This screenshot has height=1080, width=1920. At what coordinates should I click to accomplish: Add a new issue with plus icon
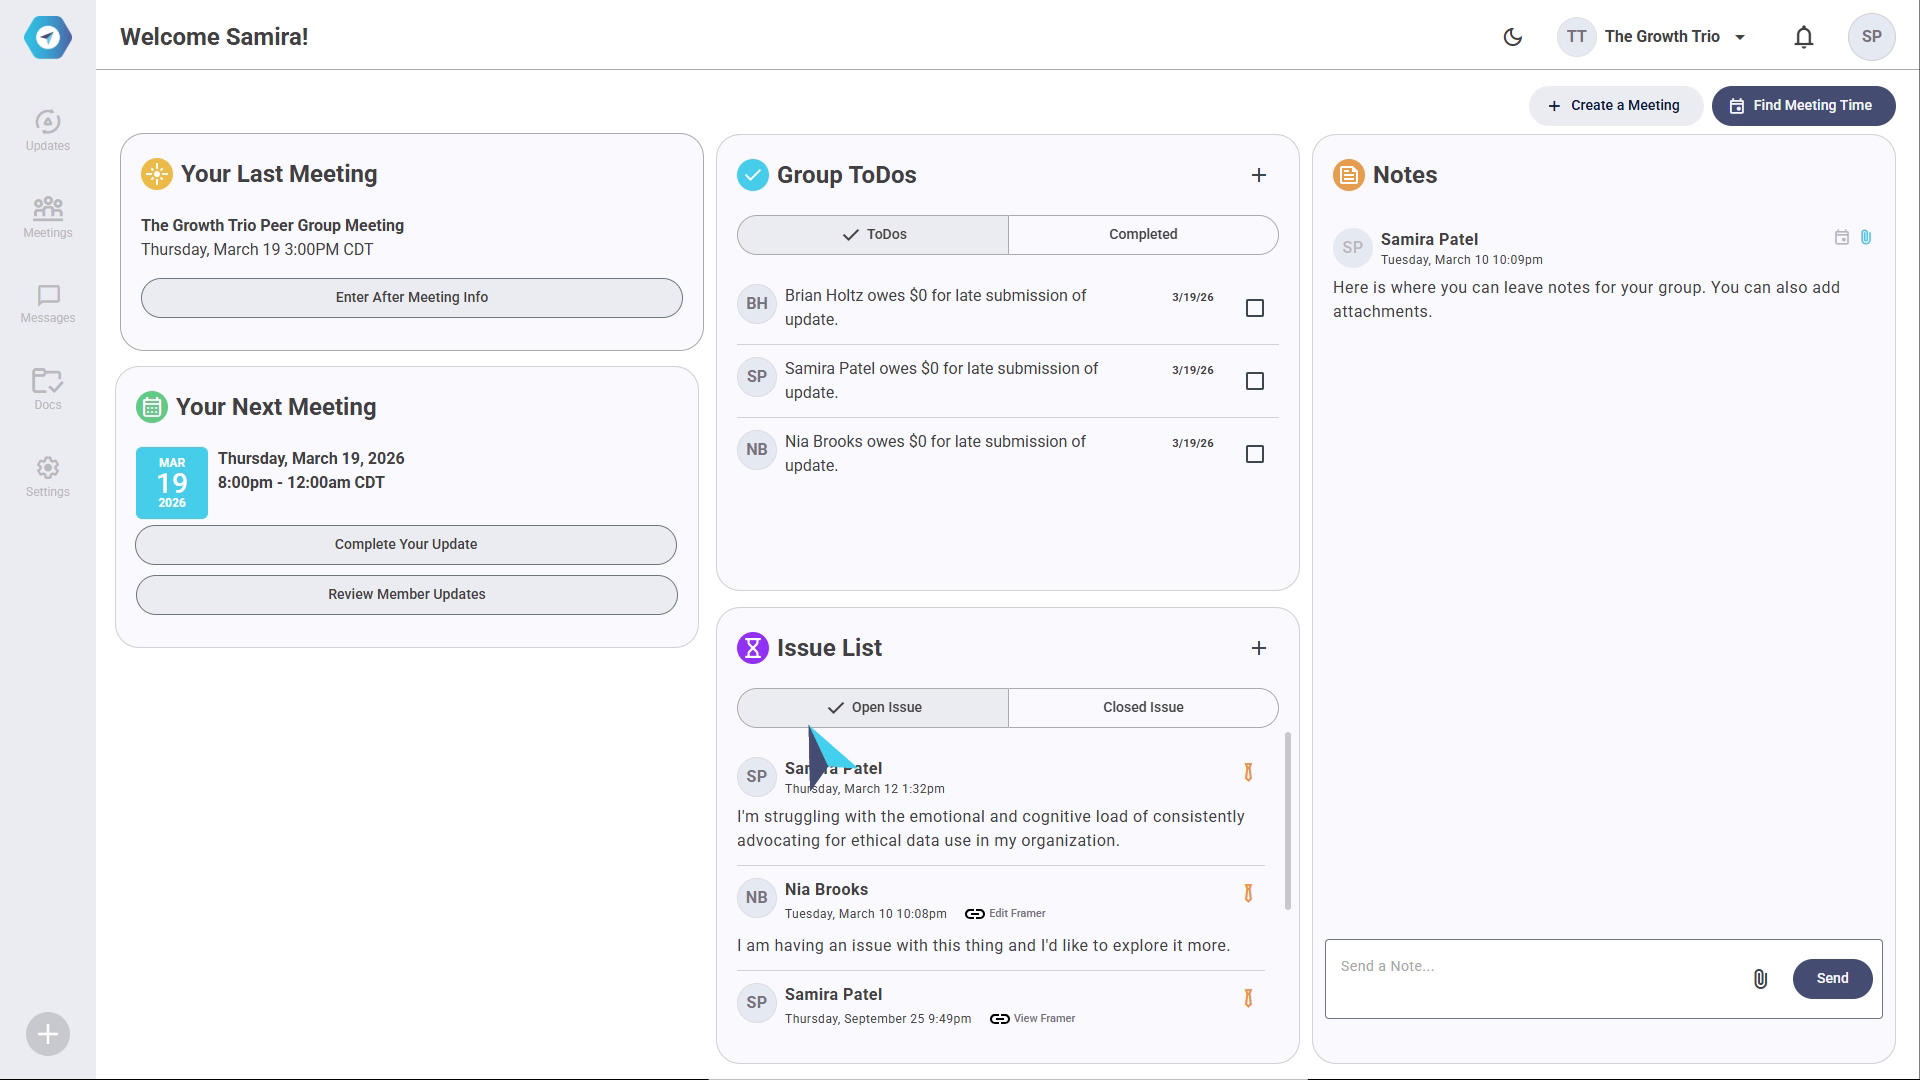point(1258,648)
